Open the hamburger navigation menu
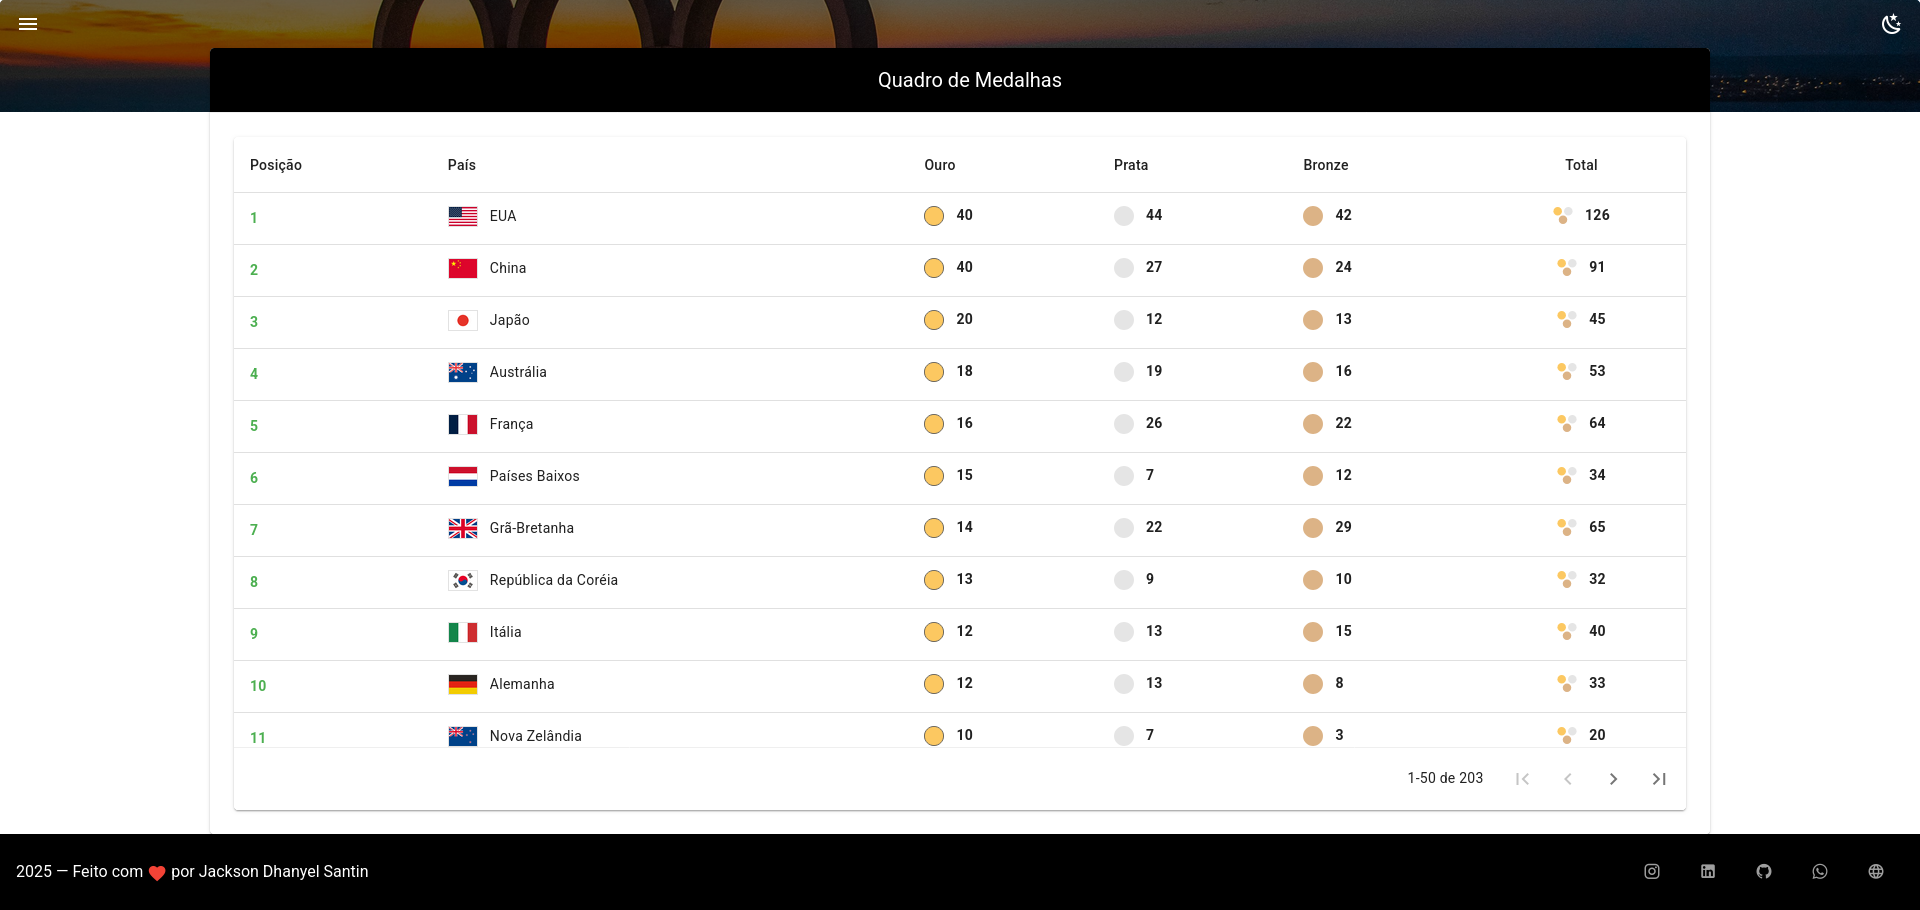 [28, 24]
